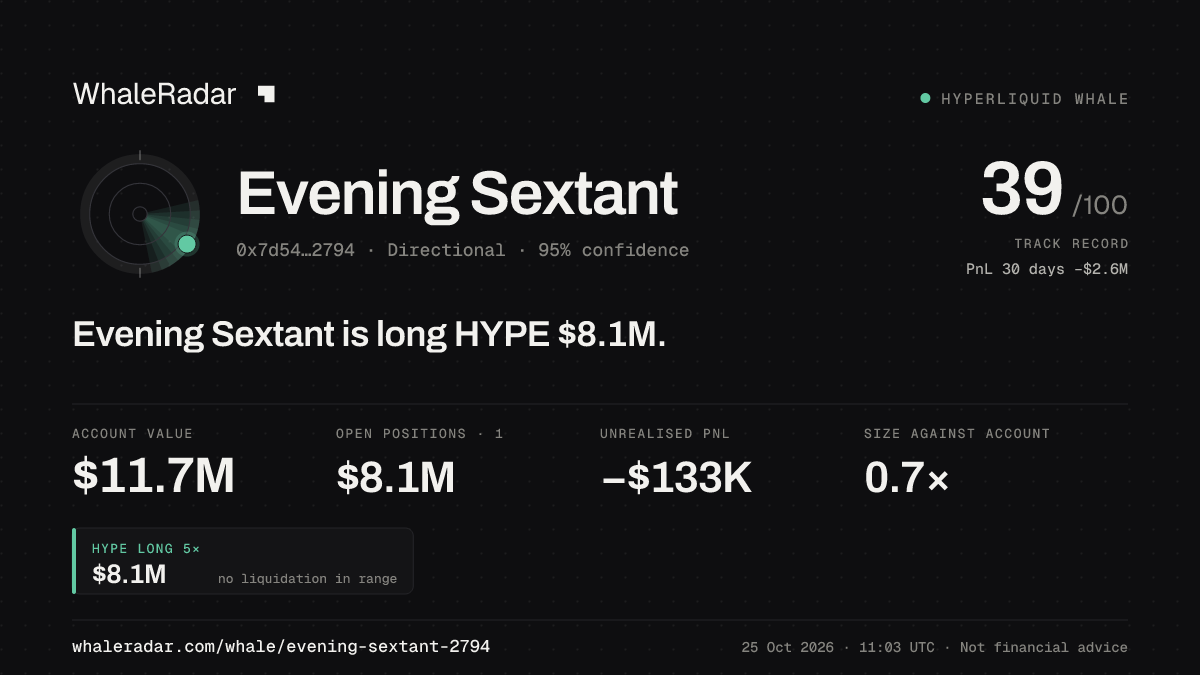Image resolution: width=1200 pixels, height=675 pixels.
Task: Click the Not financial advice disclaimer
Action: pos(1044,647)
